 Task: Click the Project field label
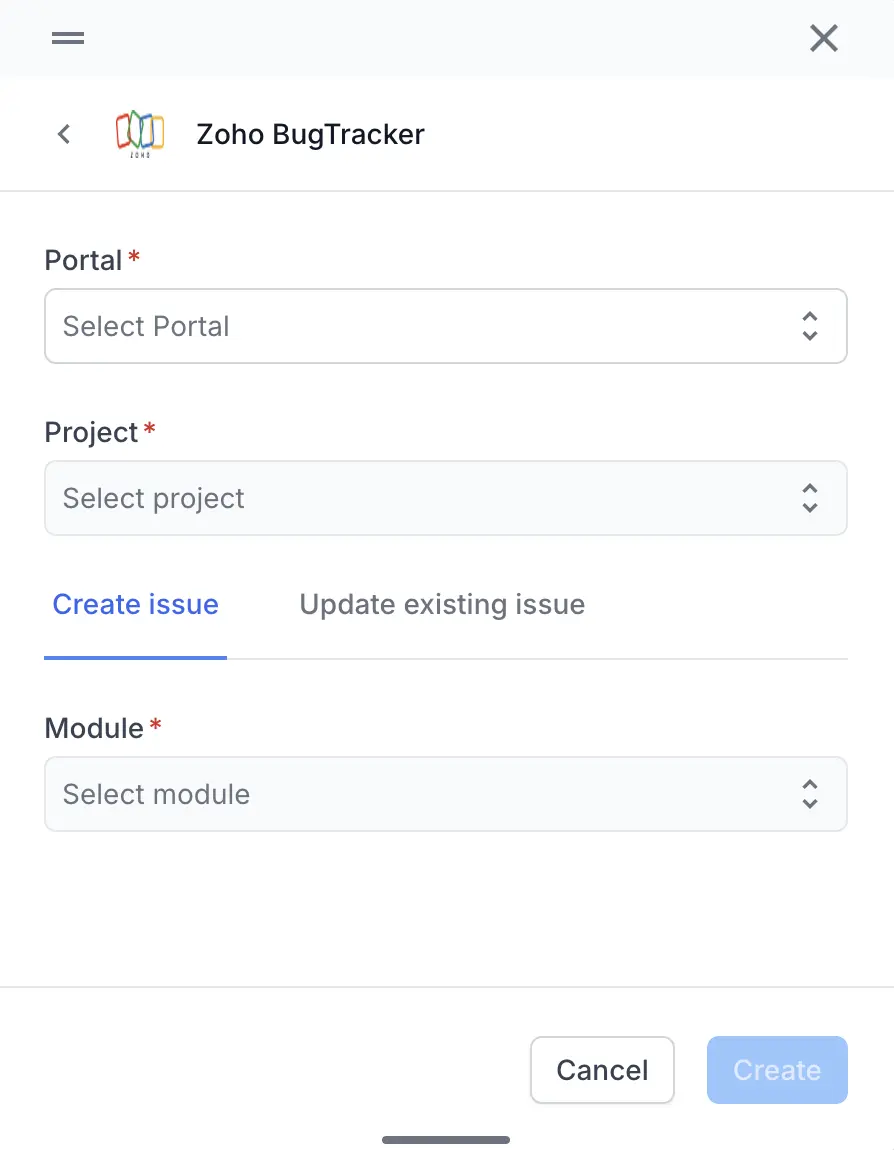[91, 433]
